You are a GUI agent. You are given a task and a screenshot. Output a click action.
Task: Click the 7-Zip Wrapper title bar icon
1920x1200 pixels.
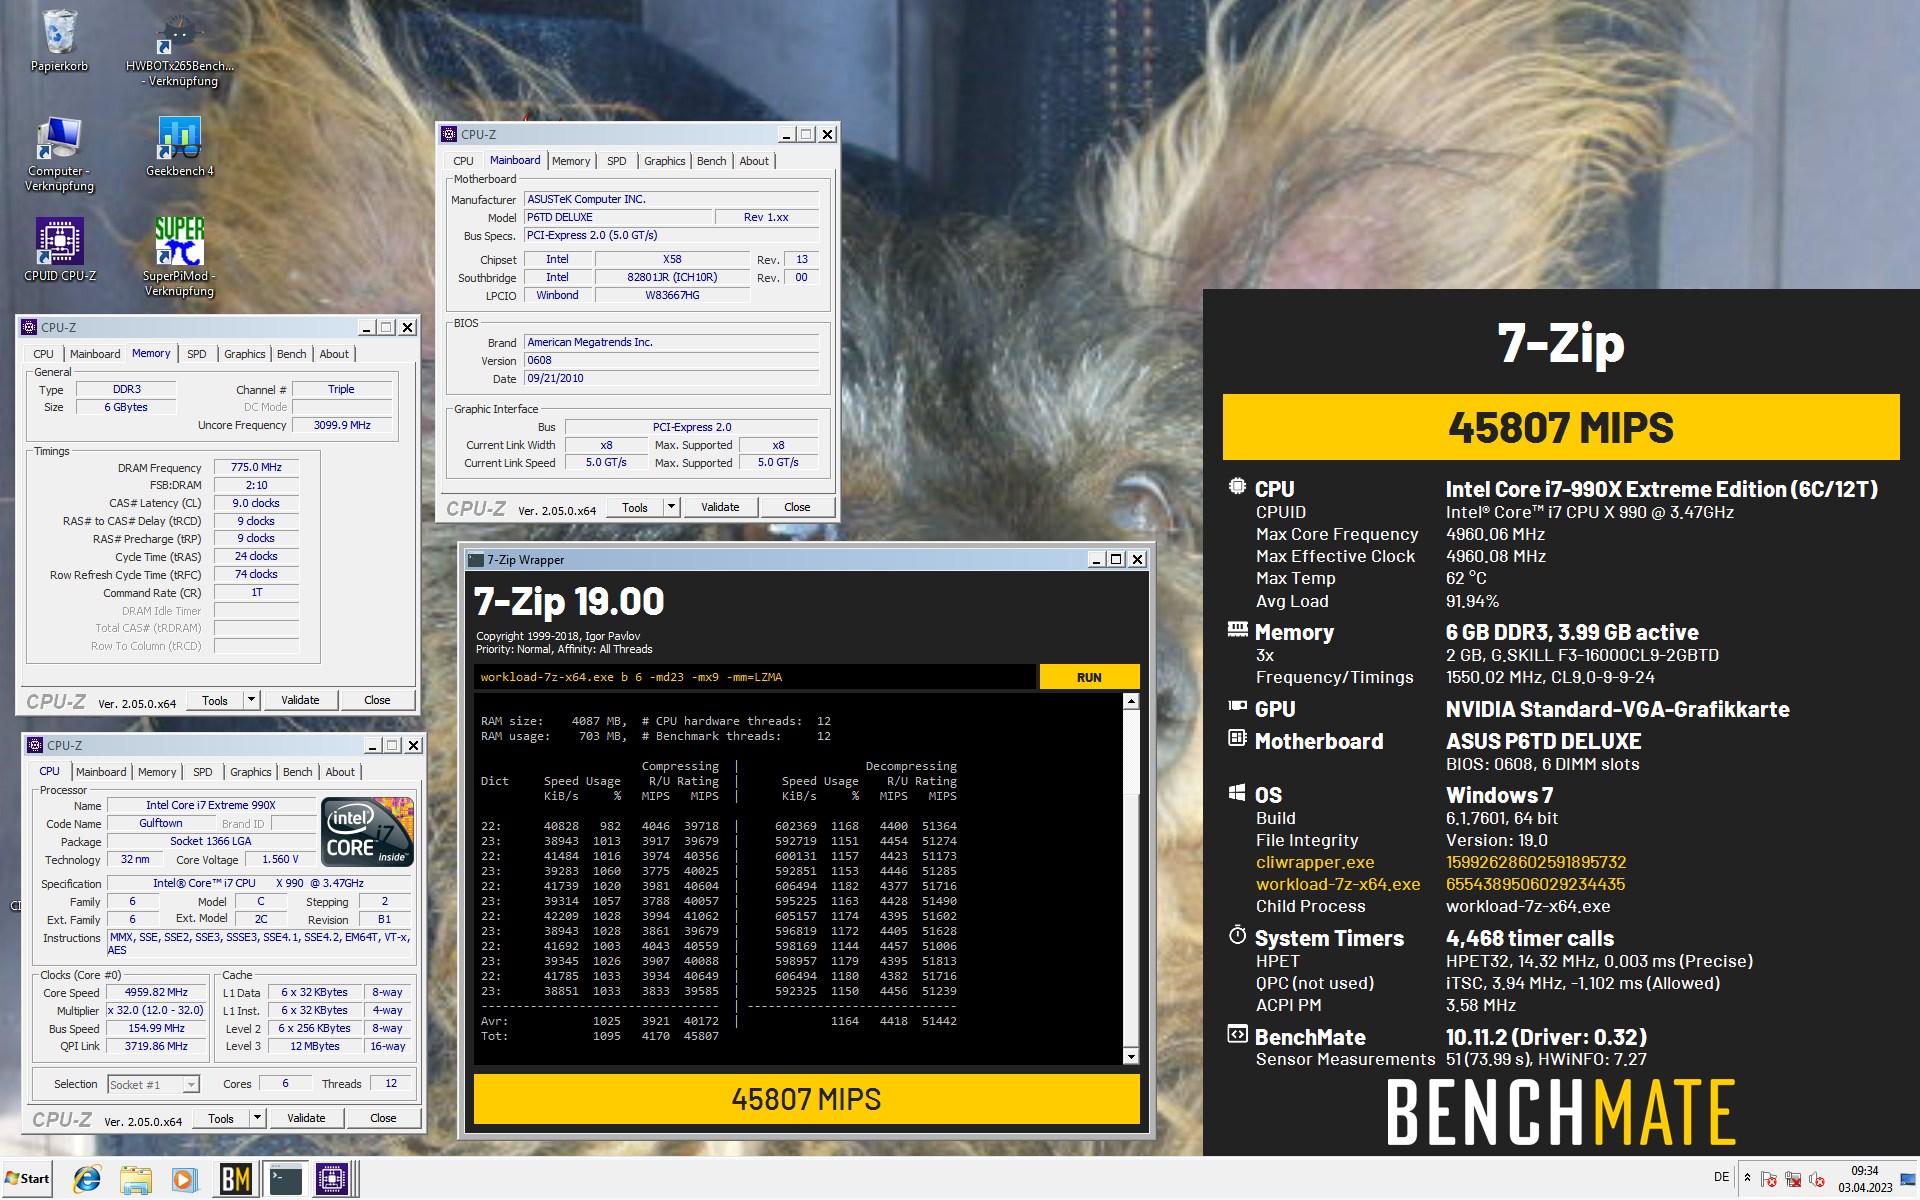[x=476, y=560]
